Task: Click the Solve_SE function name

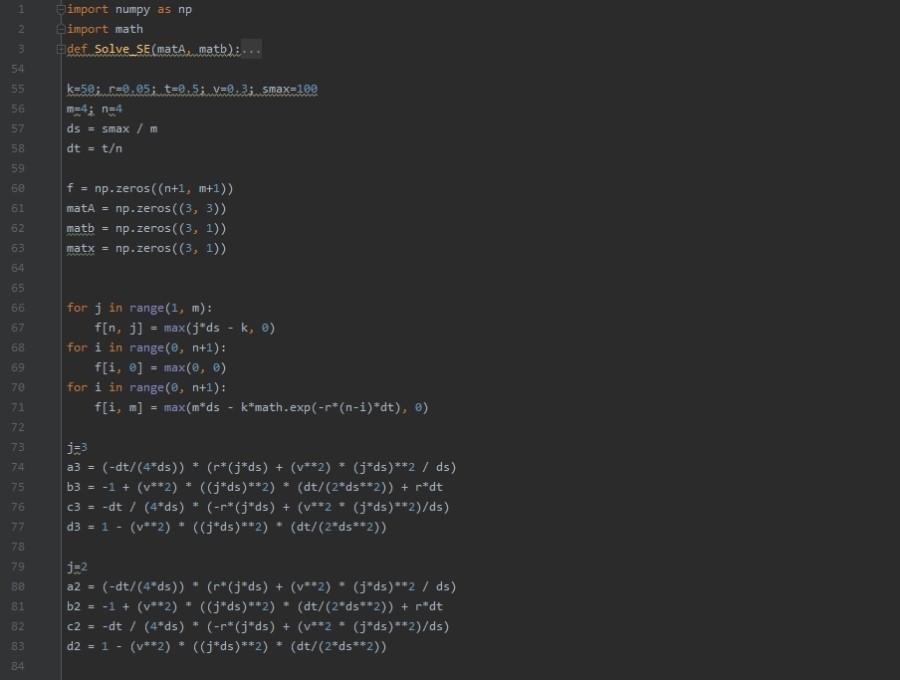Action: tap(127, 49)
